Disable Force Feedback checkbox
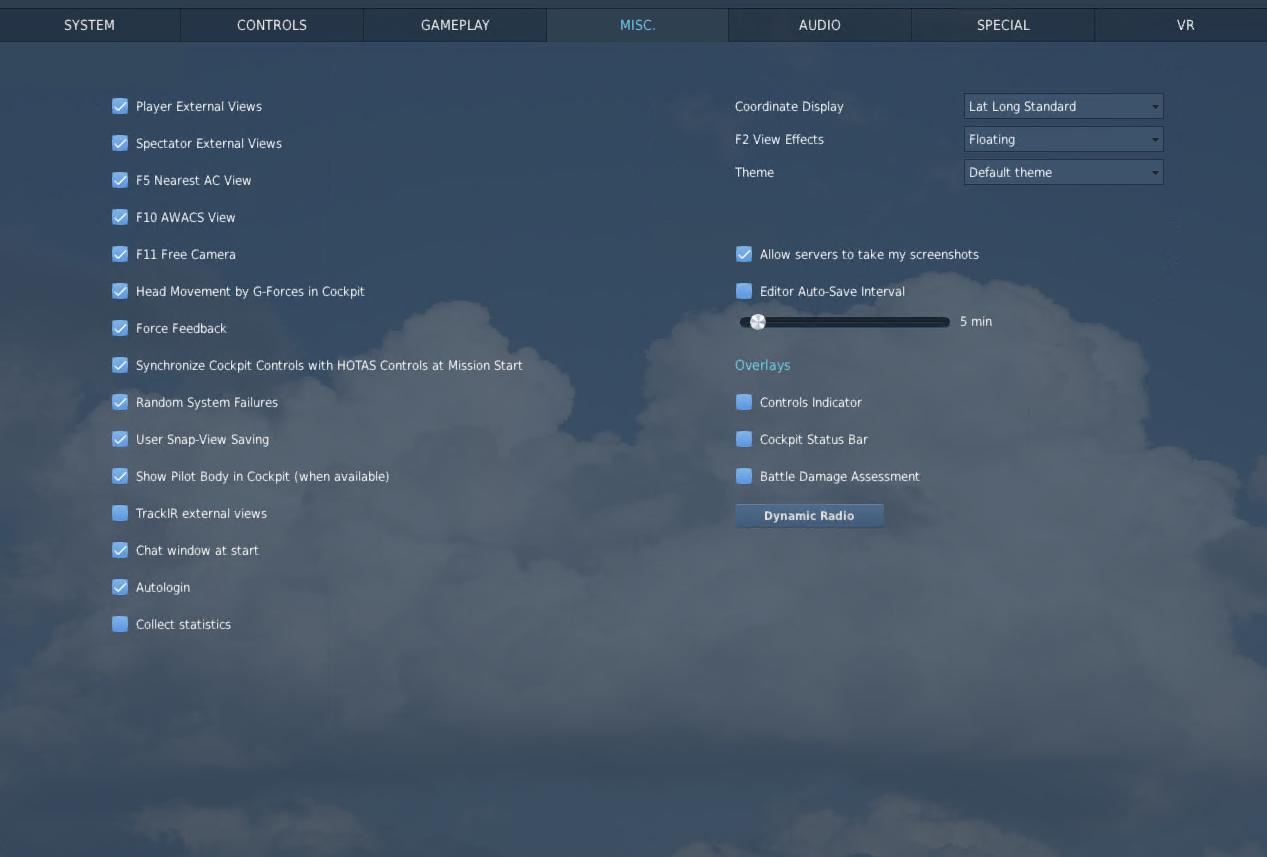This screenshot has width=1267, height=857. tap(120, 328)
